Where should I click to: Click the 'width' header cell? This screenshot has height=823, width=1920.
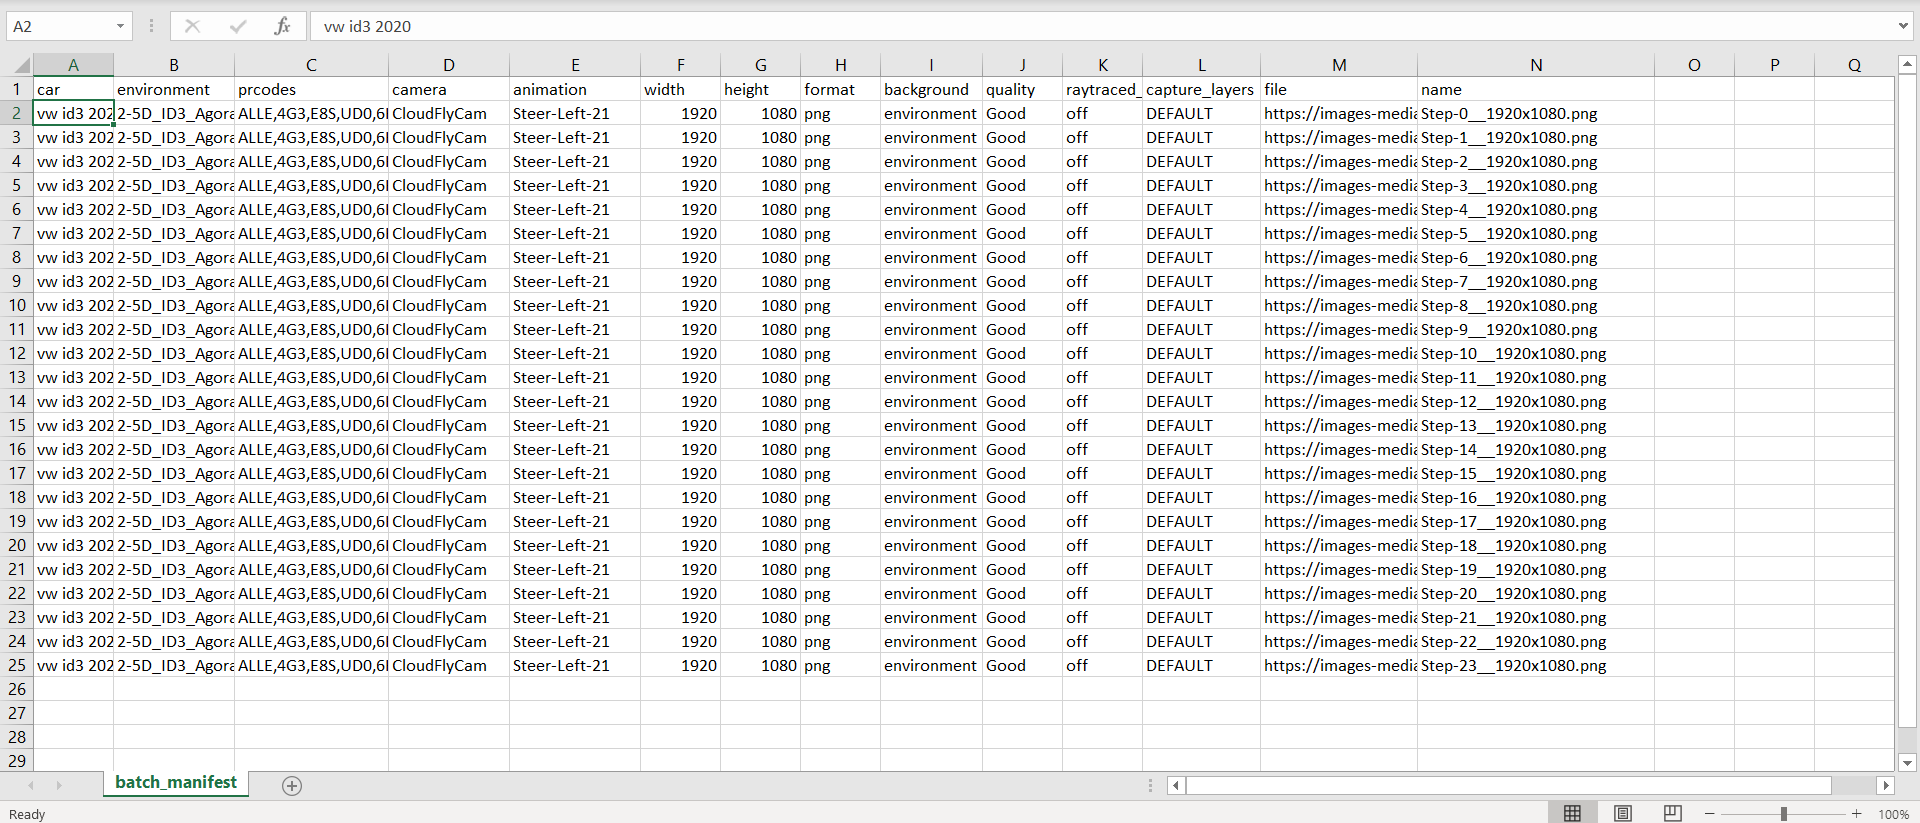tap(680, 89)
